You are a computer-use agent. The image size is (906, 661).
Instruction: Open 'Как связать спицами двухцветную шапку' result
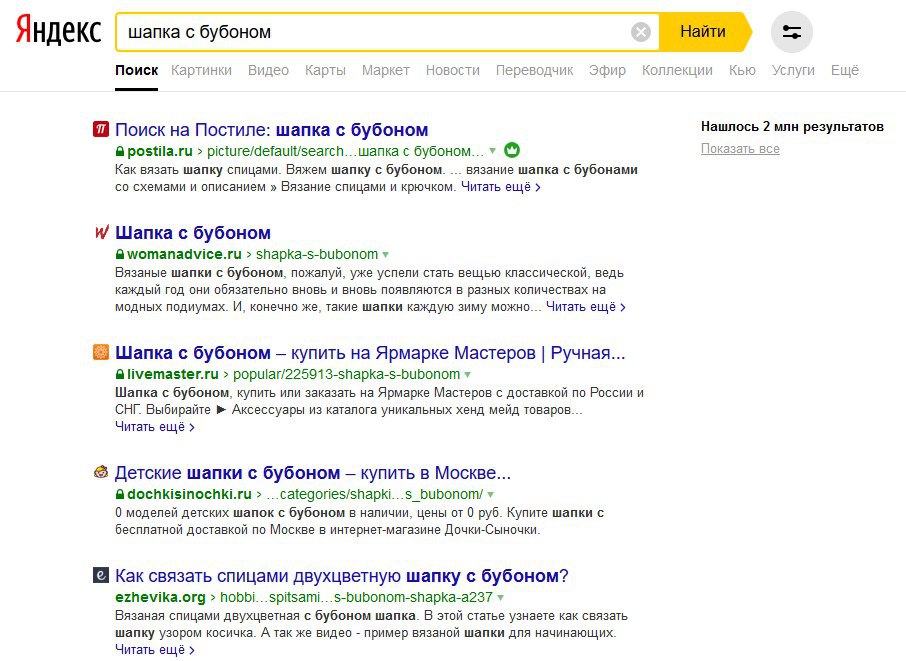coord(341,575)
